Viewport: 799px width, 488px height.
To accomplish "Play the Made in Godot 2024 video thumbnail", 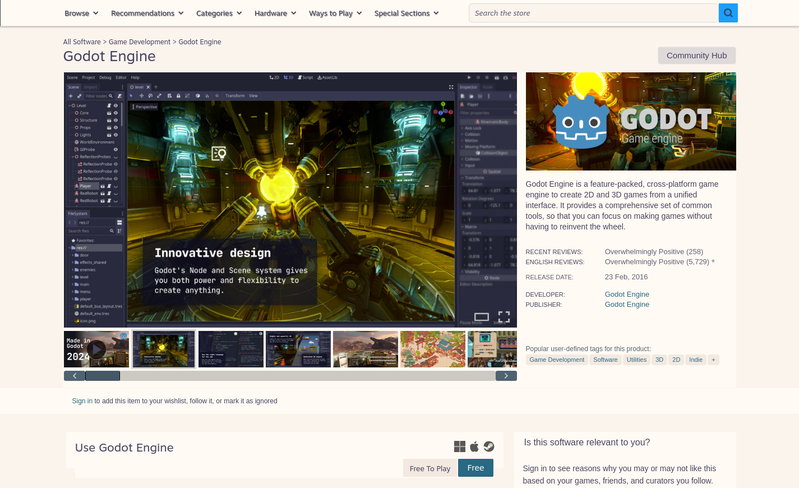I will [x=96, y=349].
